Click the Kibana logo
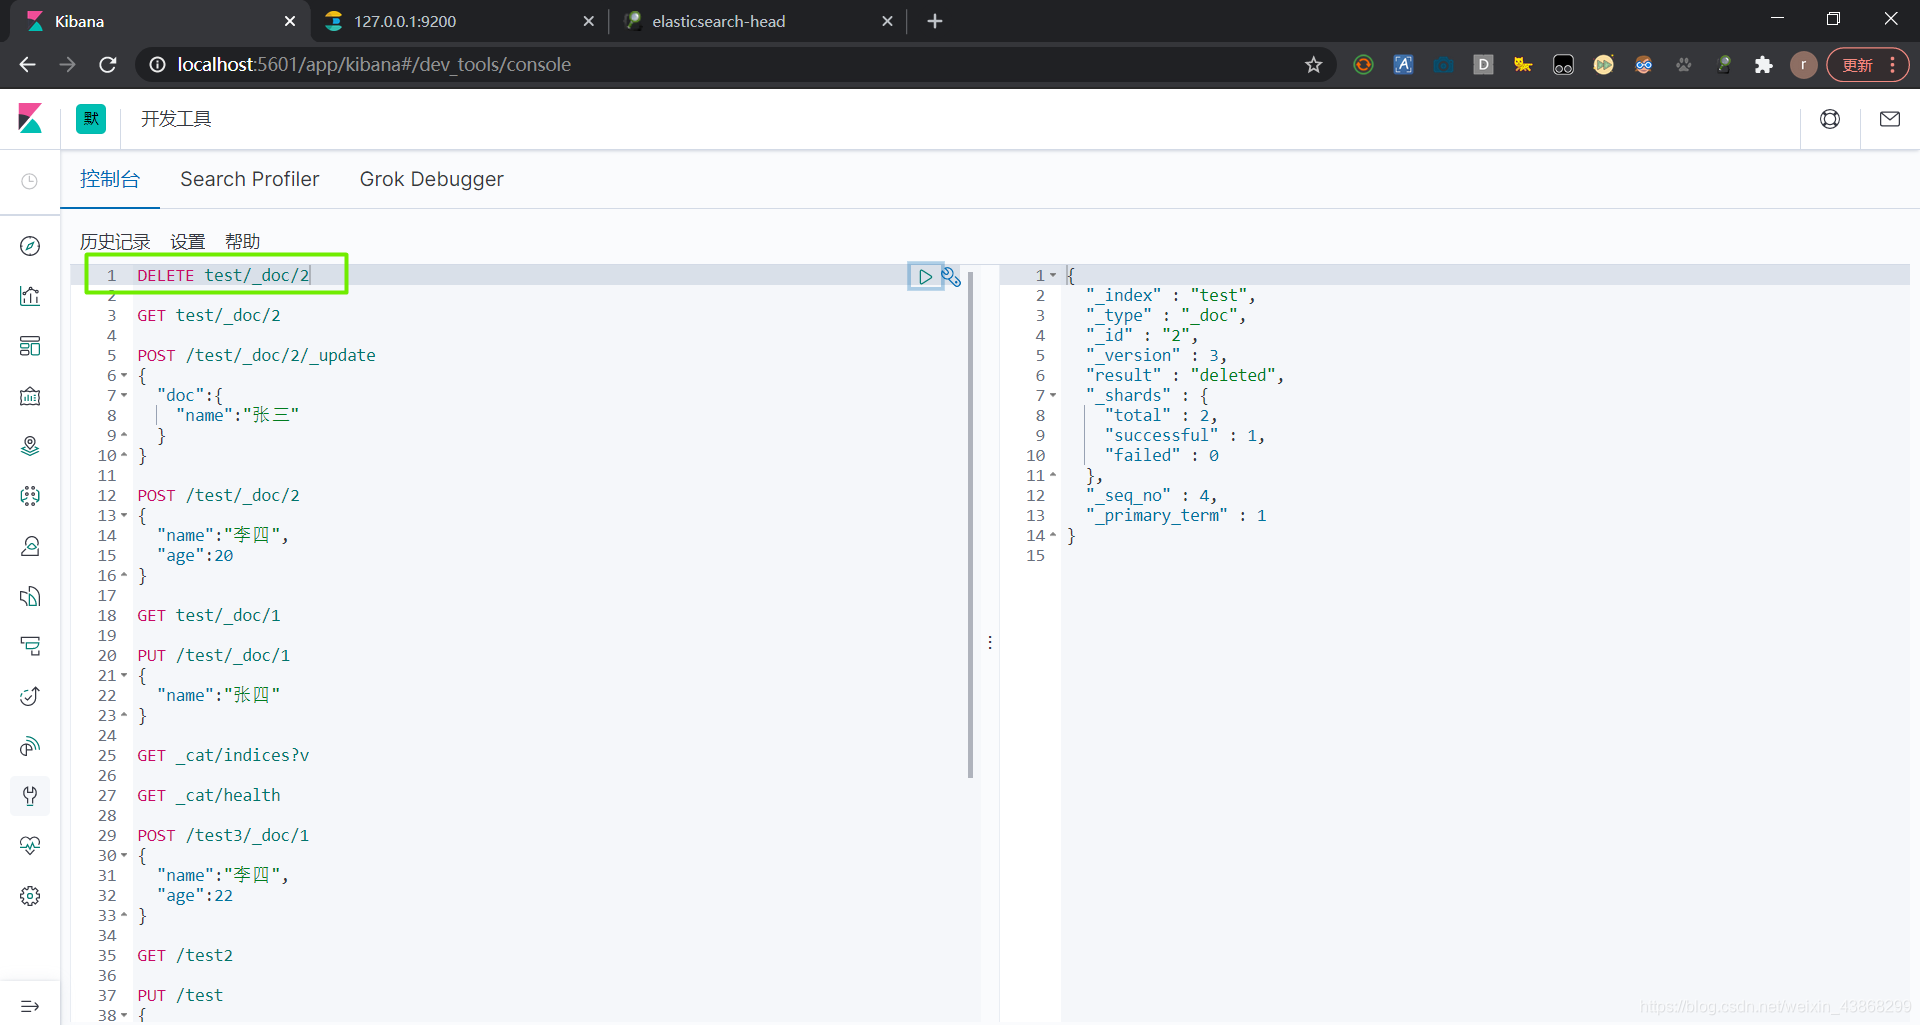1921x1025 pixels. pos(30,119)
